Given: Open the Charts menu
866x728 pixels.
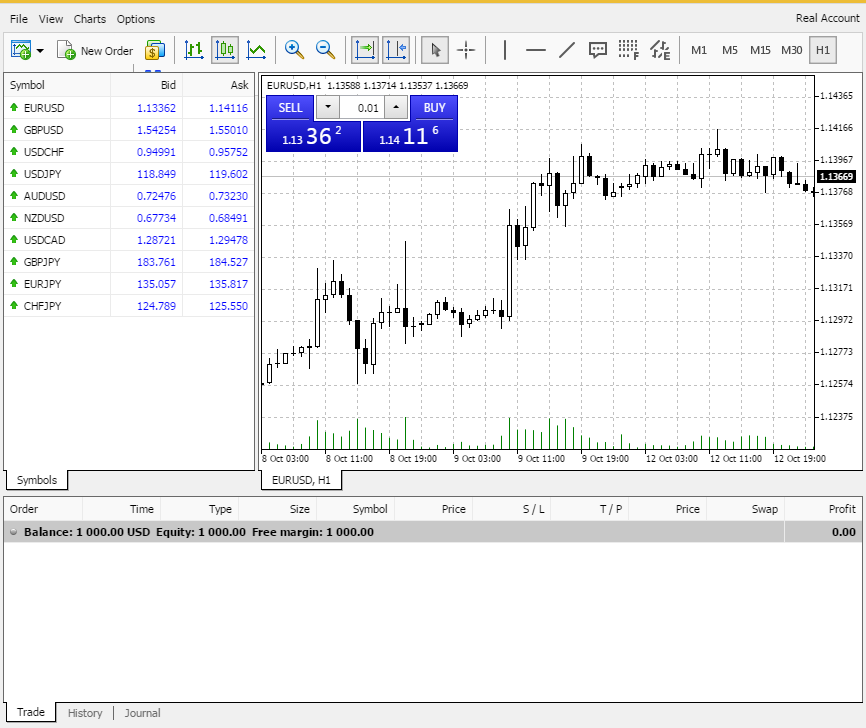Looking at the screenshot, I should (90, 19).
